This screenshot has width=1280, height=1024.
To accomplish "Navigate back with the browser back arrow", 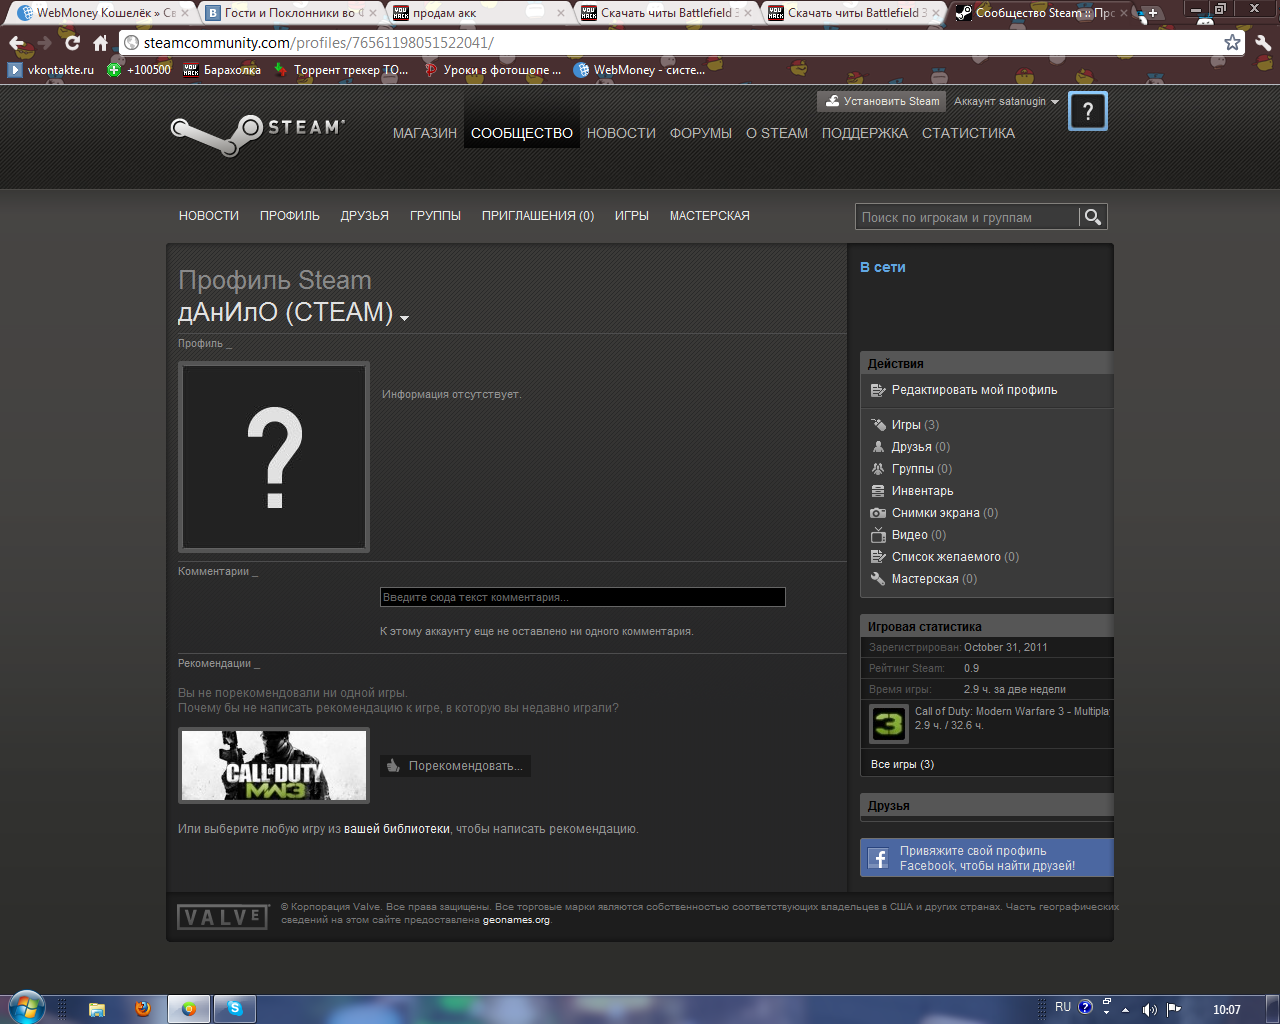I will tap(16, 43).
